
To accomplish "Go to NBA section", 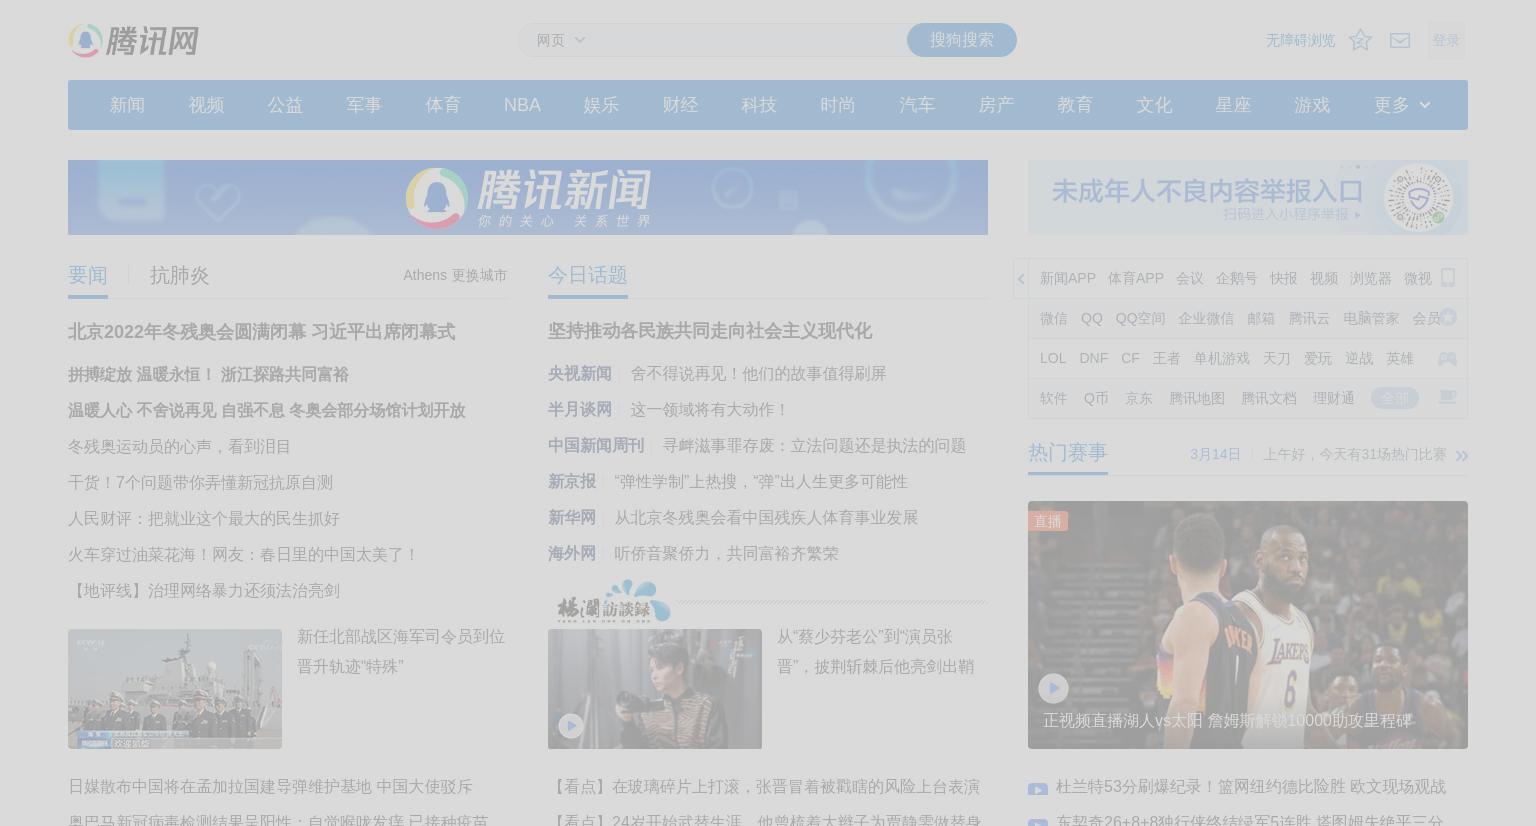I will point(522,105).
